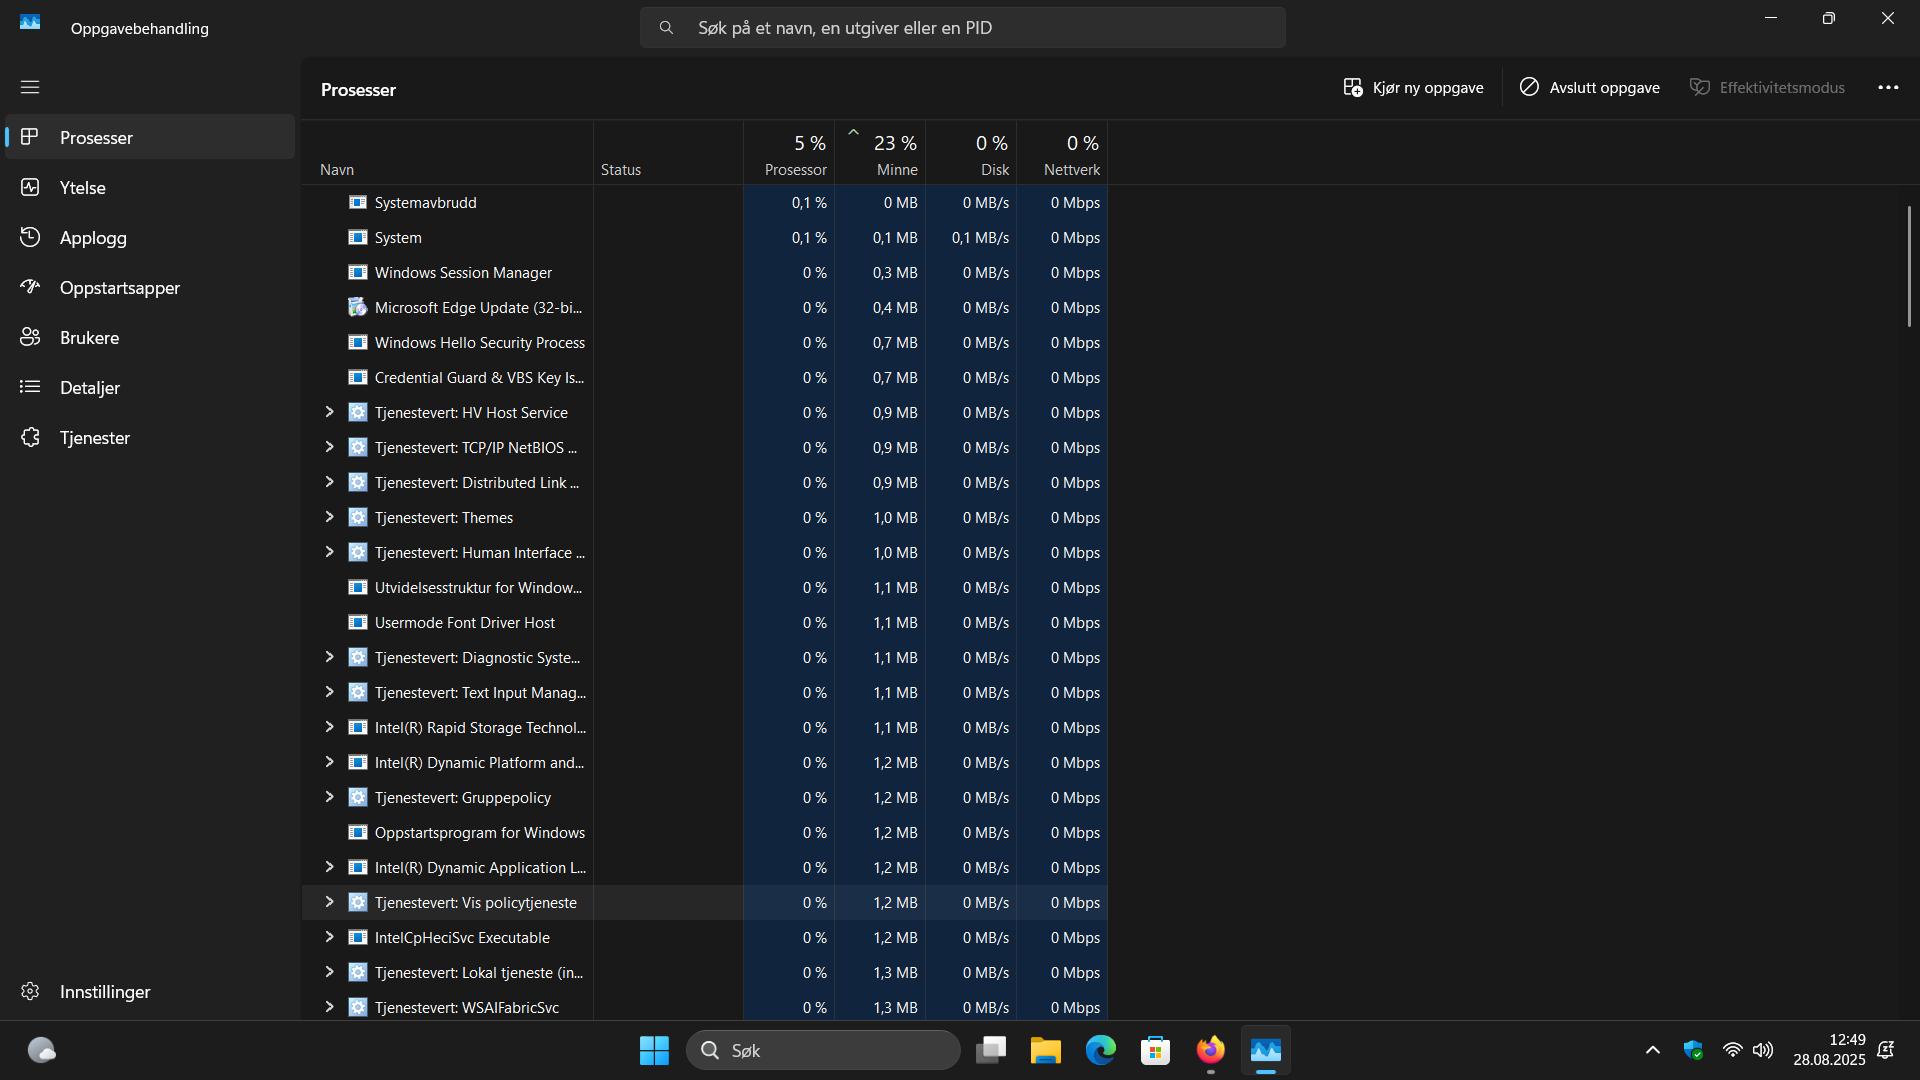
Task: Select Oppstartsprogram for Windows row
Action: tap(704, 832)
